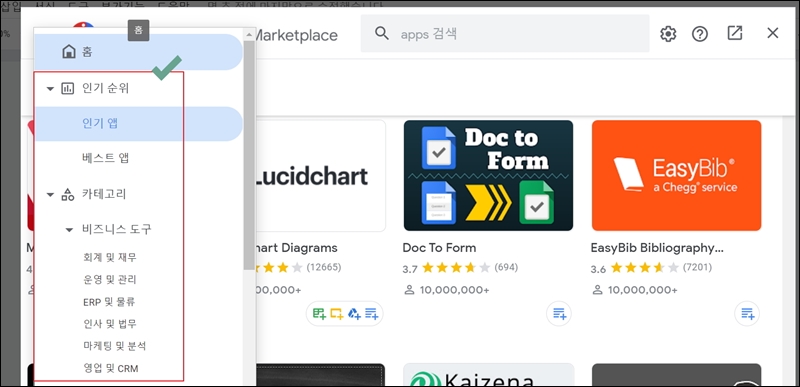
Task: Open the Kaizena app thumbnail
Action: tap(488, 375)
